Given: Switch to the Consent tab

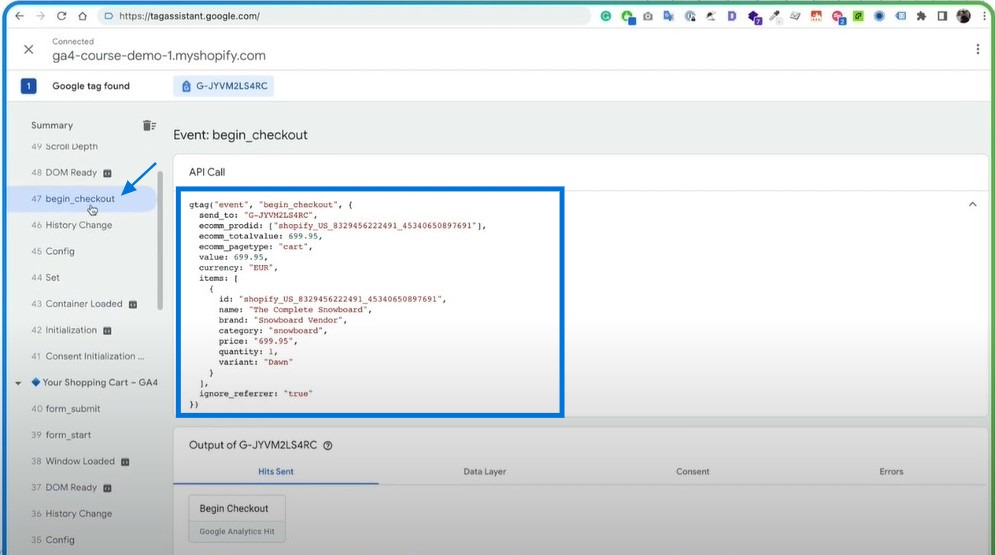Looking at the screenshot, I should coord(692,471).
